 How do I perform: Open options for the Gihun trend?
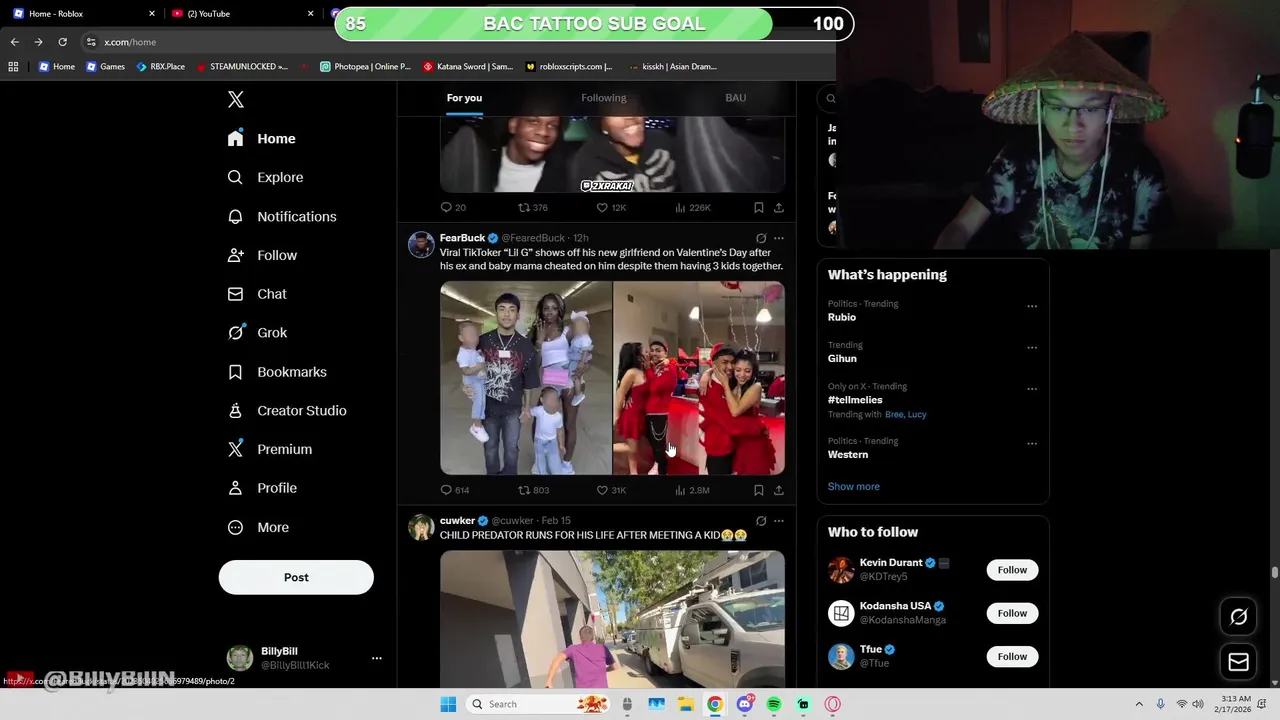(x=1032, y=347)
